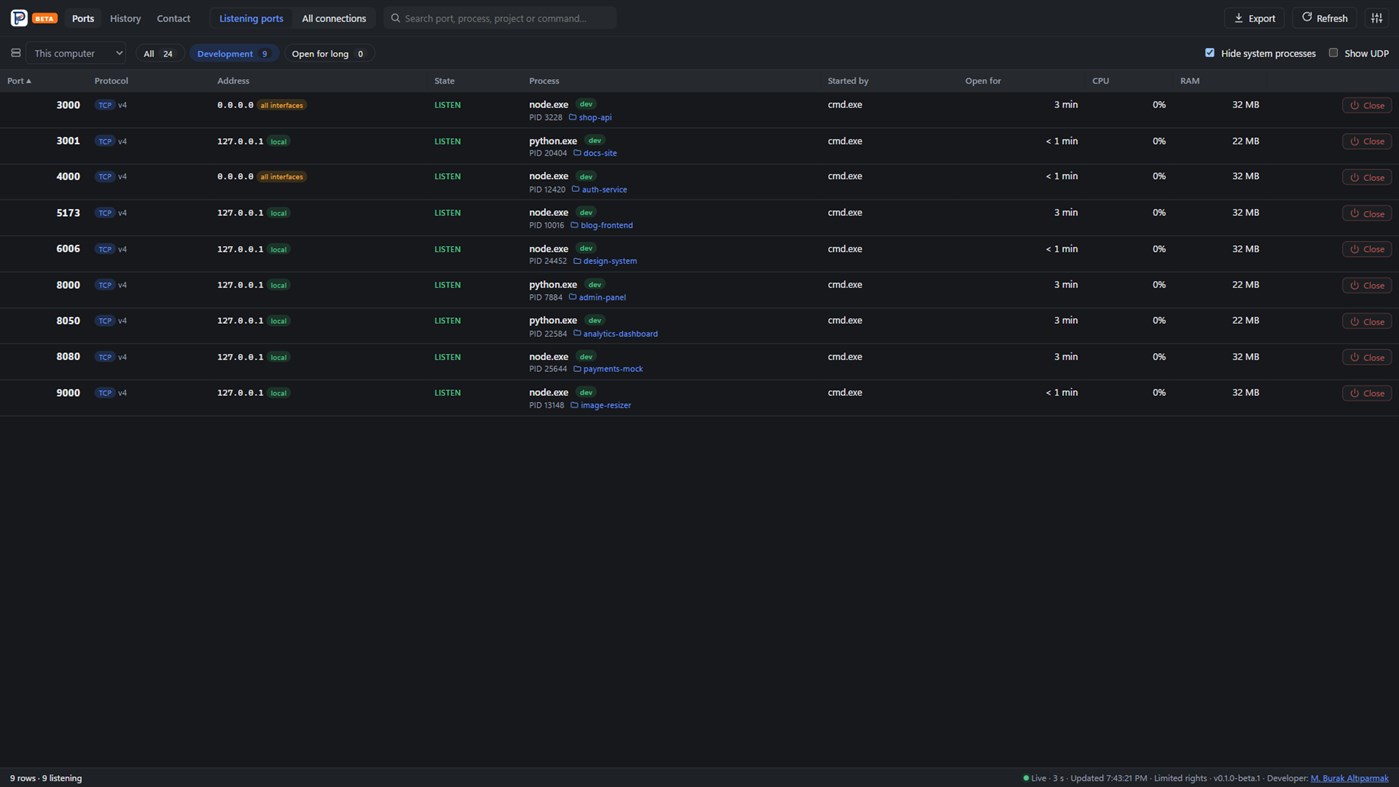1399x787 pixels.
Task: Sort by the Port column header
Action: click(19, 80)
